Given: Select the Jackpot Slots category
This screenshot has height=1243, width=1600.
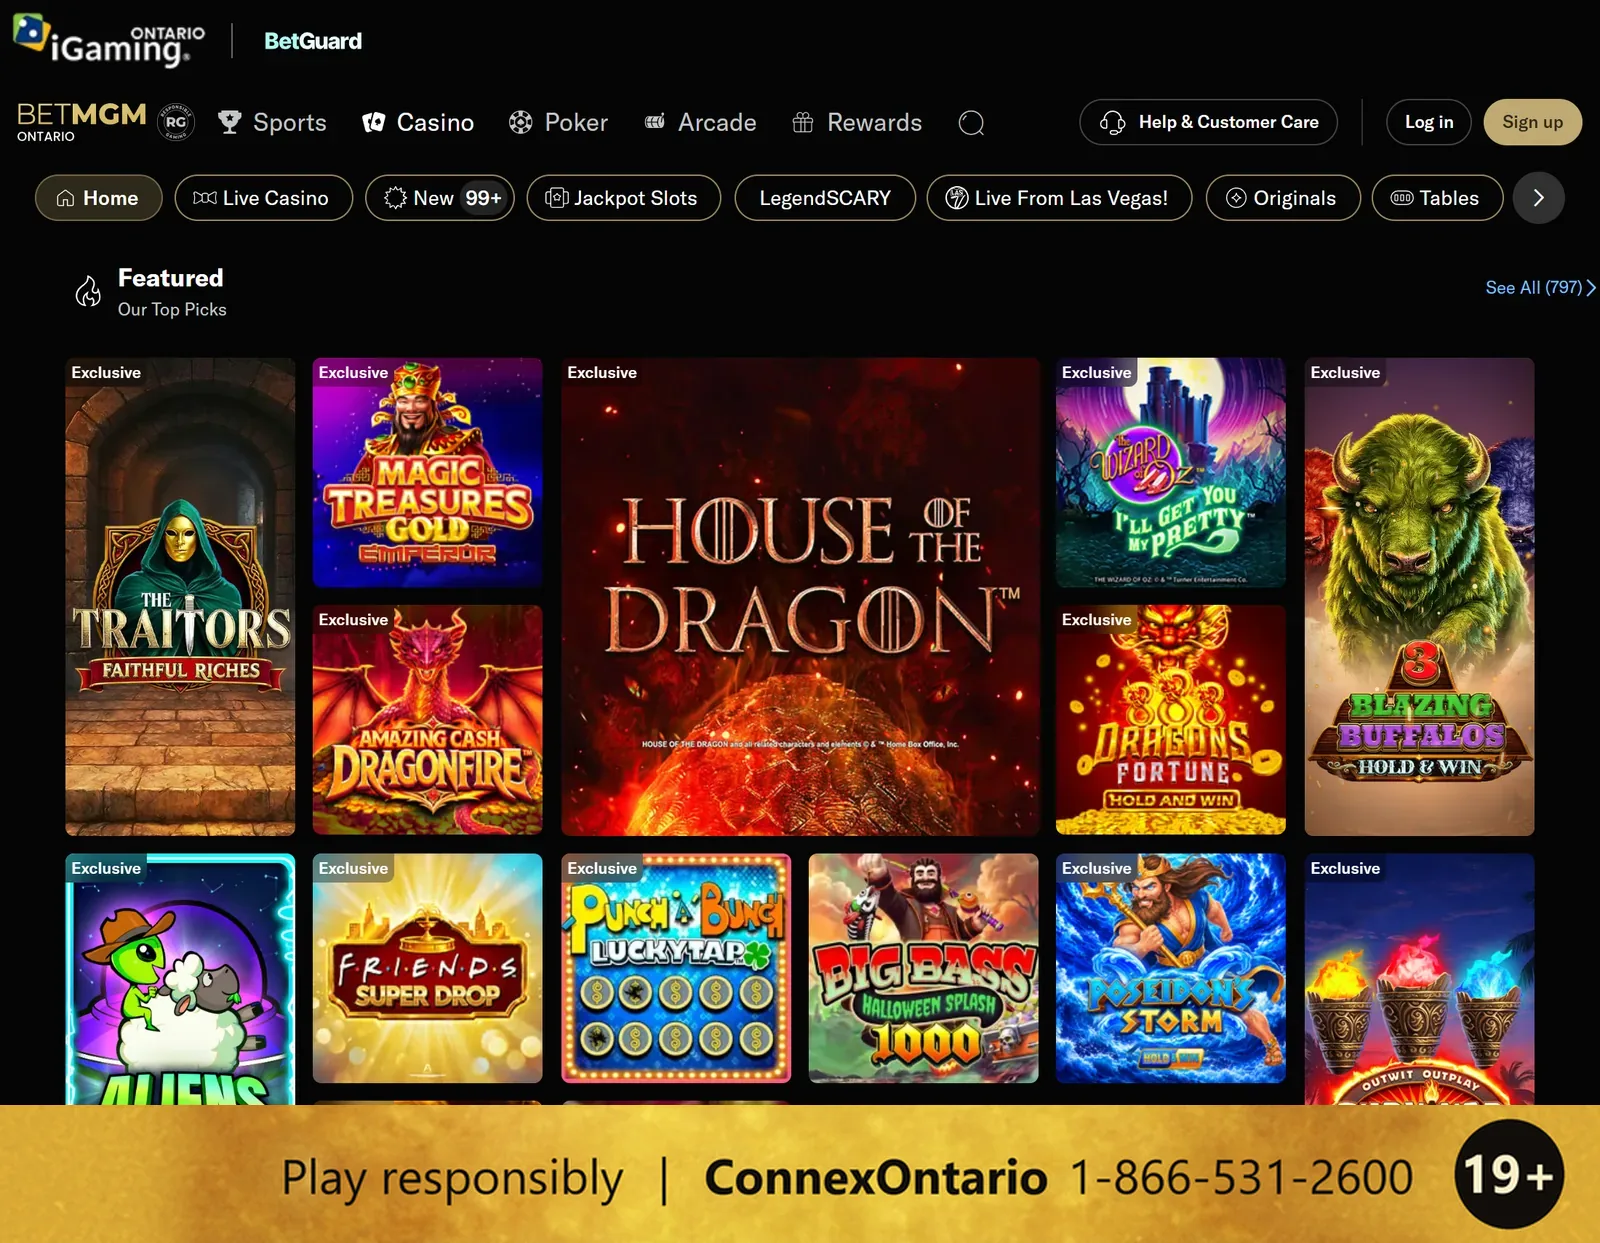Looking at the screenshot, I should (x=624, y=198).
